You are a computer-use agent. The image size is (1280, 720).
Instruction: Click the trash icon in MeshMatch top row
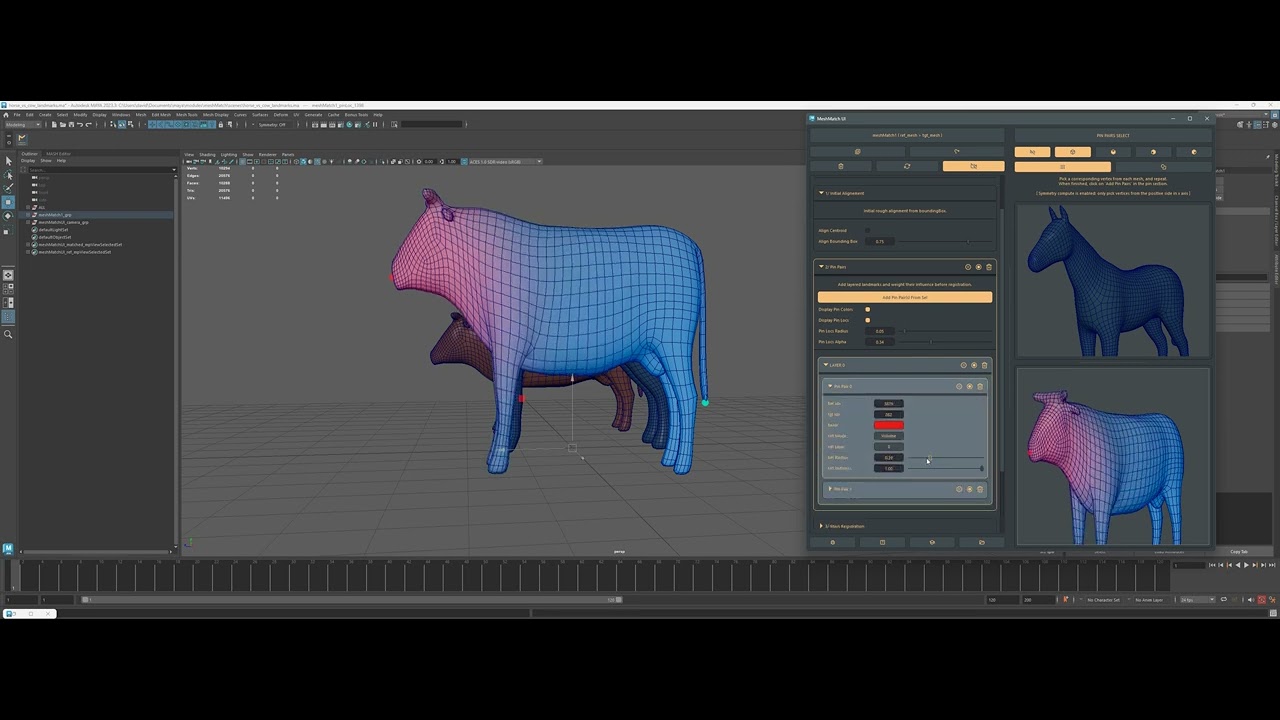(x=840, y=166)
